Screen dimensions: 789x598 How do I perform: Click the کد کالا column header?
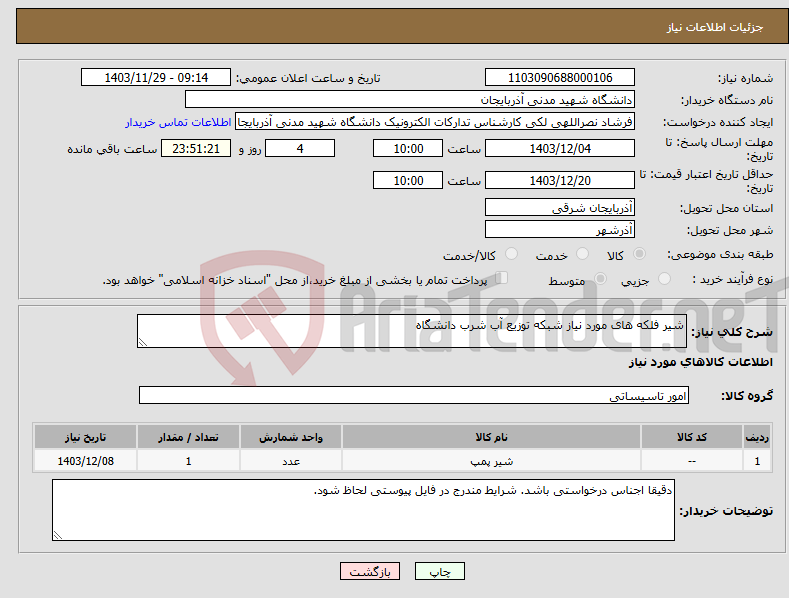click(x=692, y=437)
